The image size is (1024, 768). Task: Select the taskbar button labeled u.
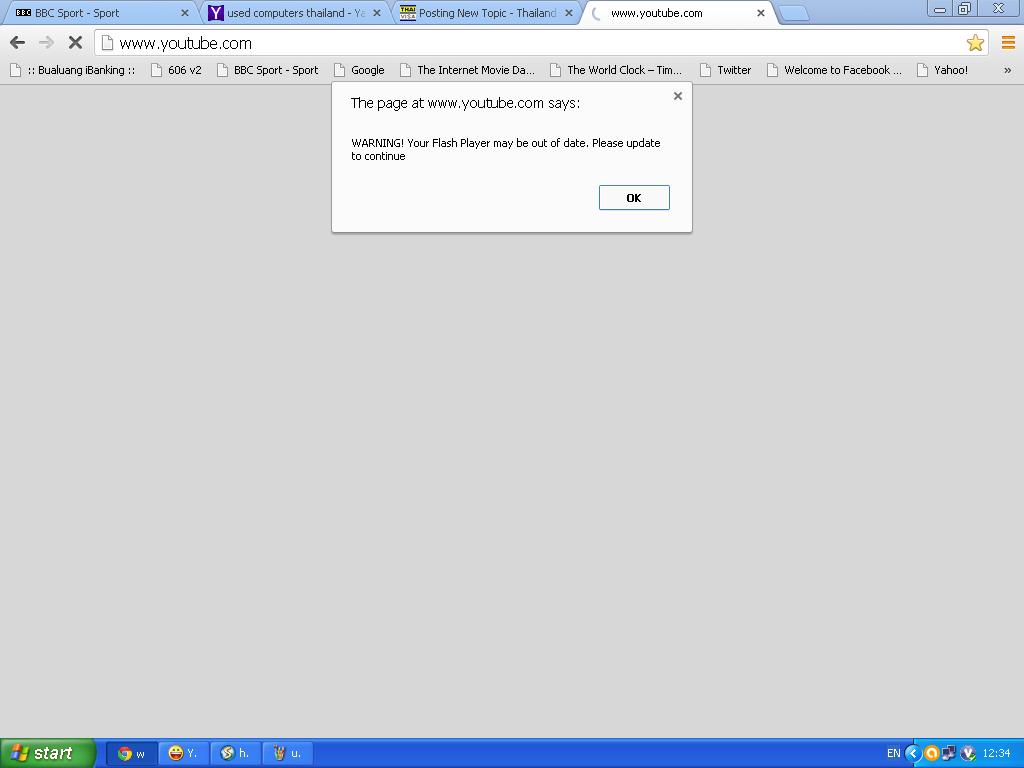tap(287, 753)
